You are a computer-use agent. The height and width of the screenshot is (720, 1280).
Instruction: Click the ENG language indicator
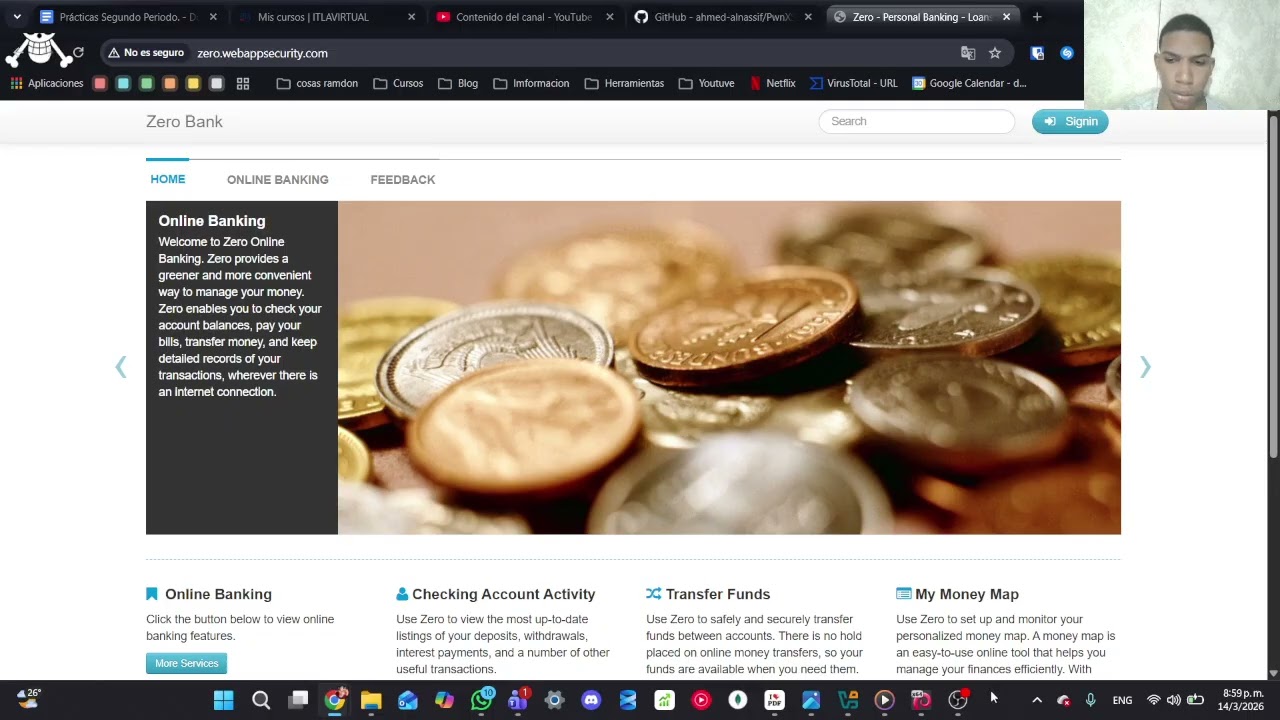coord(1123,700)
